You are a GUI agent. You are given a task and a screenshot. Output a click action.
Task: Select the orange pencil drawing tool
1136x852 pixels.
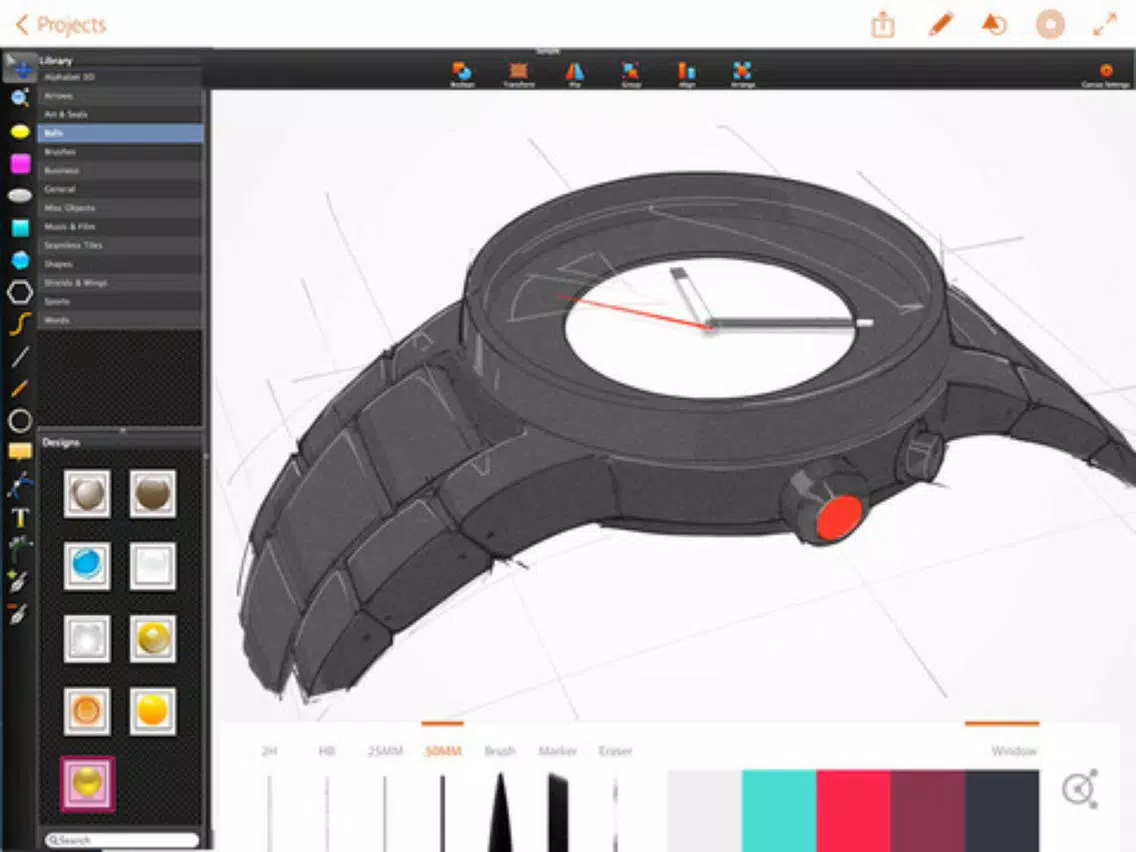pos(20,388)
